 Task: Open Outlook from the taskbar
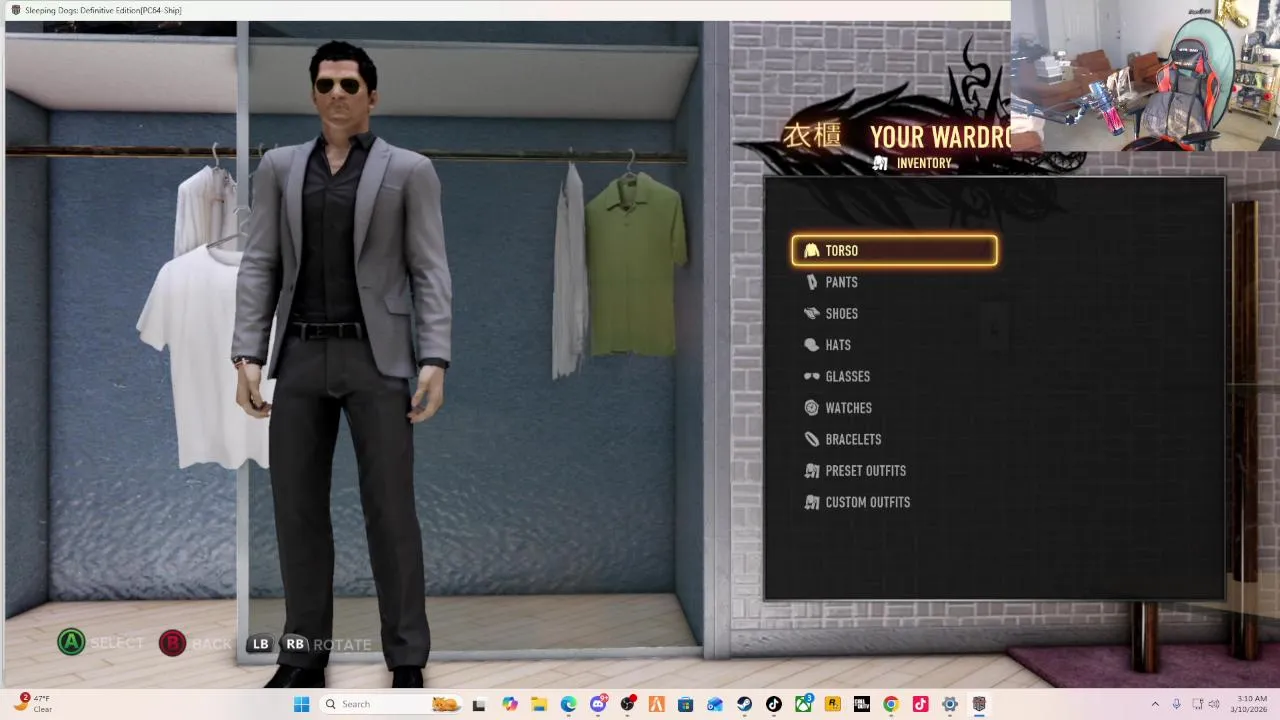[x=715, y=704]
